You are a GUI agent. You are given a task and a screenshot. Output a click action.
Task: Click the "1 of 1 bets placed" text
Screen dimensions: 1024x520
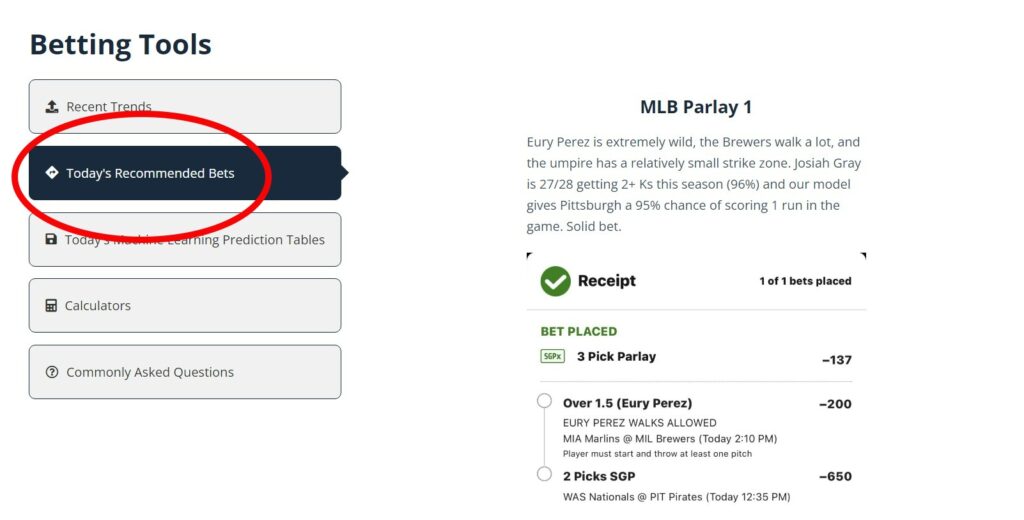(x=805, y=281)
